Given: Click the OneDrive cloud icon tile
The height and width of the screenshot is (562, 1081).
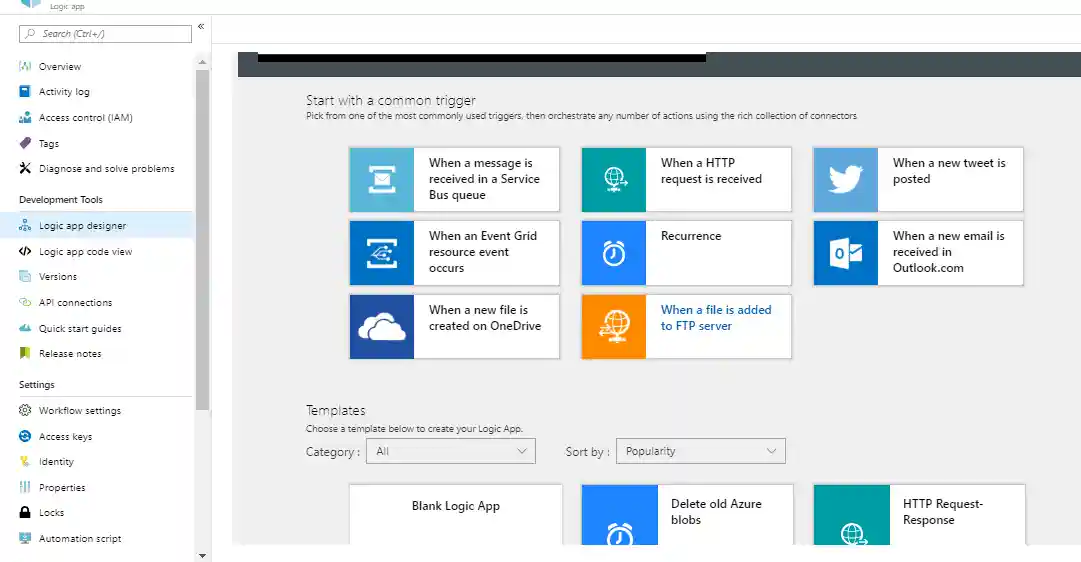Looking at the screenshot, I should click(381, 326).
